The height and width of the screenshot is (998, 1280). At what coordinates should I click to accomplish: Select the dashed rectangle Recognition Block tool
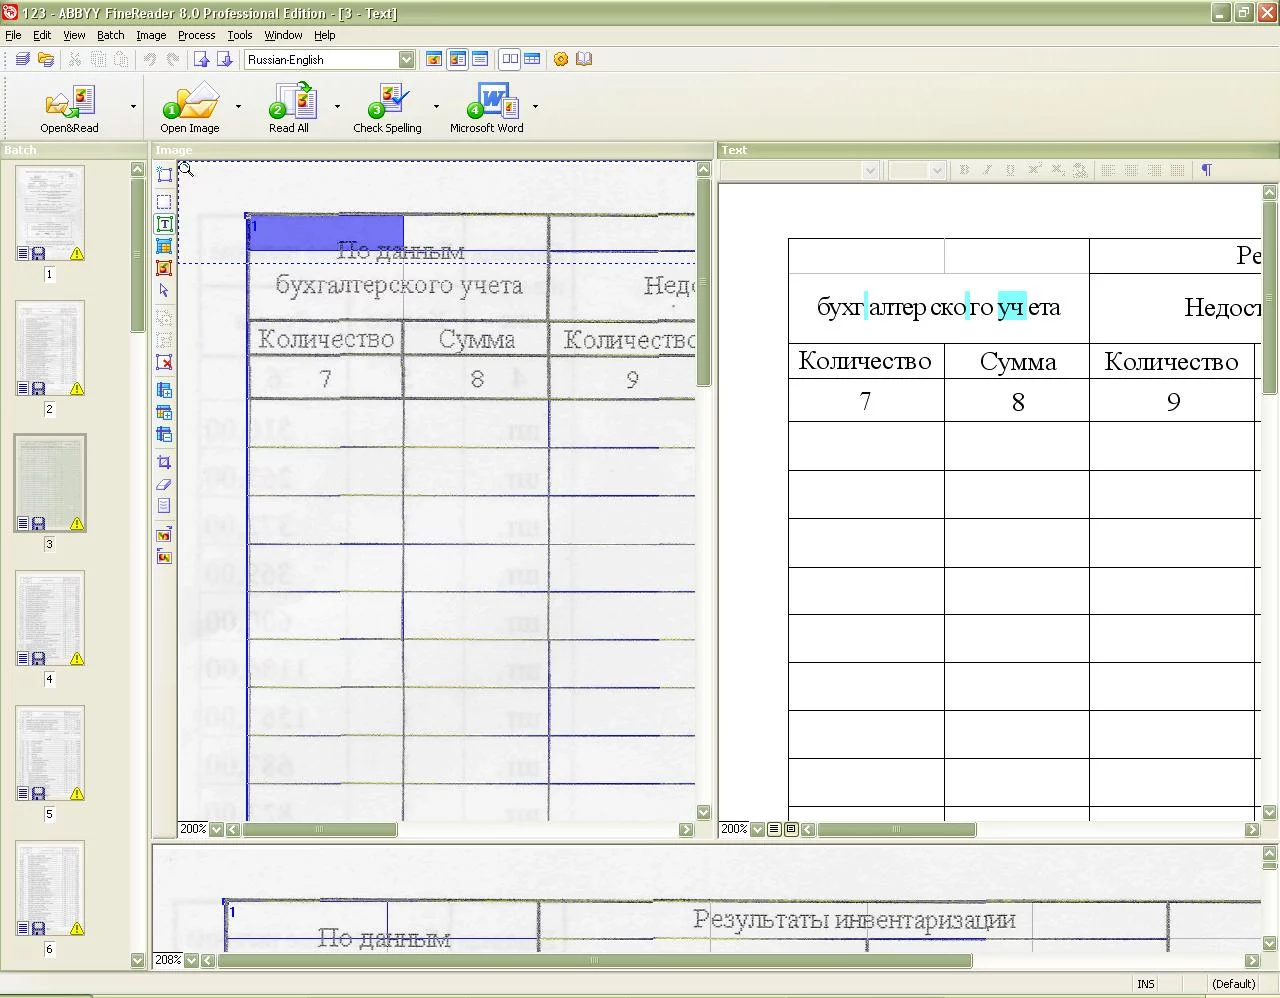click(164, 202)
